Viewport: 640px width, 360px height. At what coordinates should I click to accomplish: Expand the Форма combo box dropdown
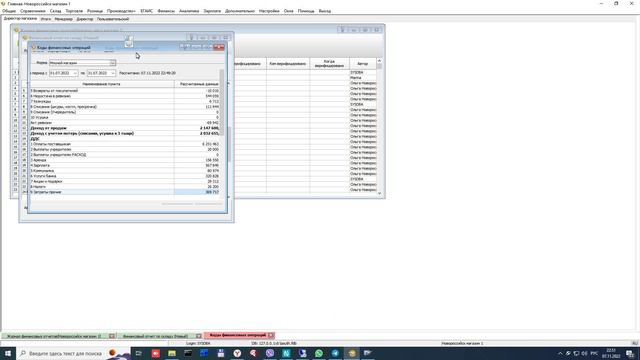(x=112, y=63)
